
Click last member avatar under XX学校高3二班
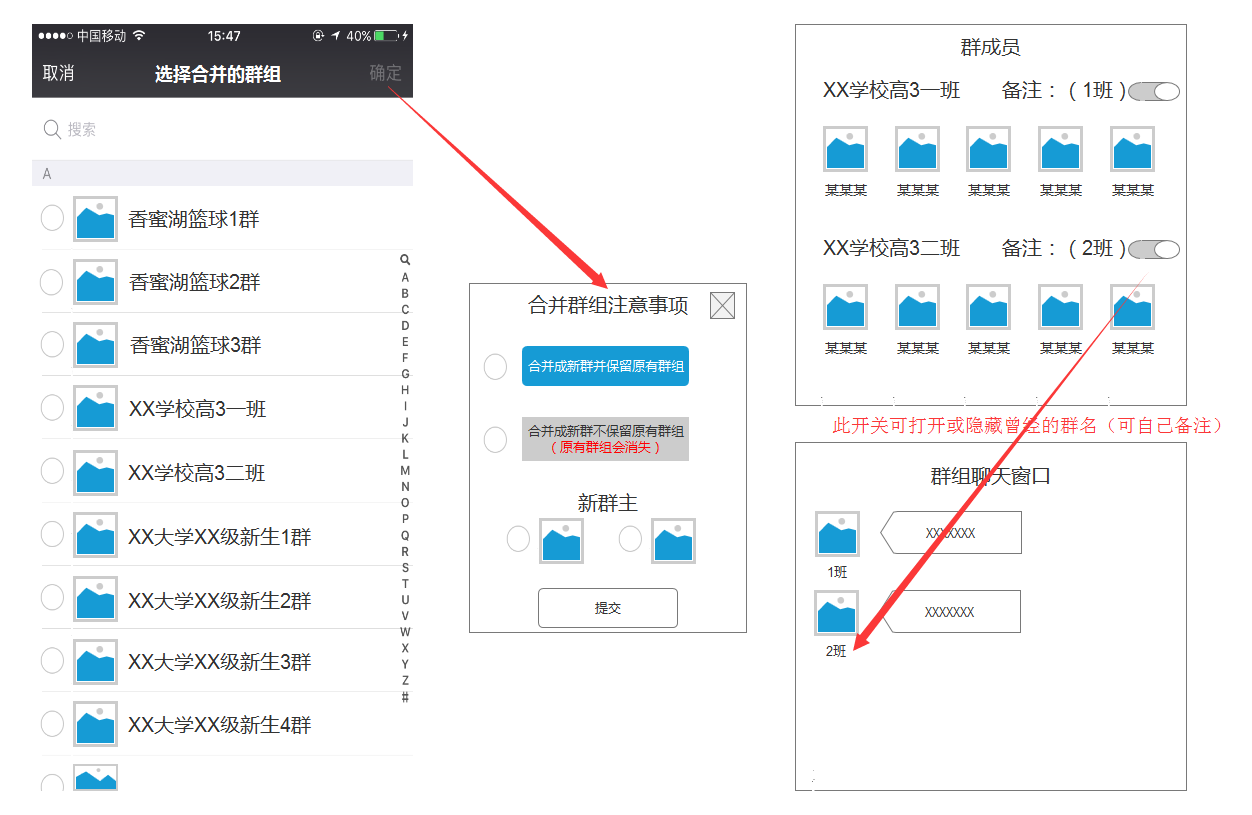(x=1132, y=307)
